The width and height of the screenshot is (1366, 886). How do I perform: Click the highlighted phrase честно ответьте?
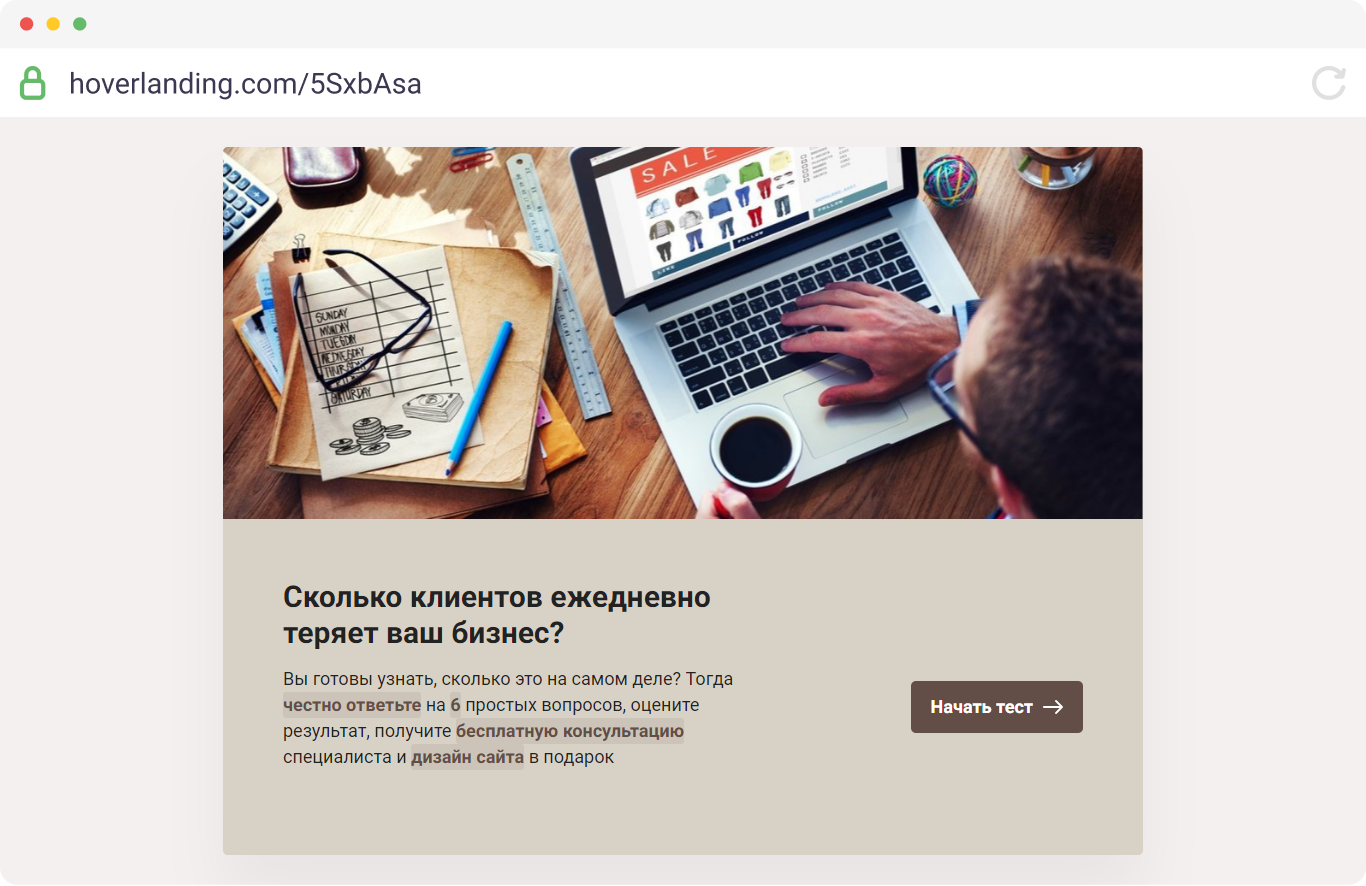pos(352,705)
